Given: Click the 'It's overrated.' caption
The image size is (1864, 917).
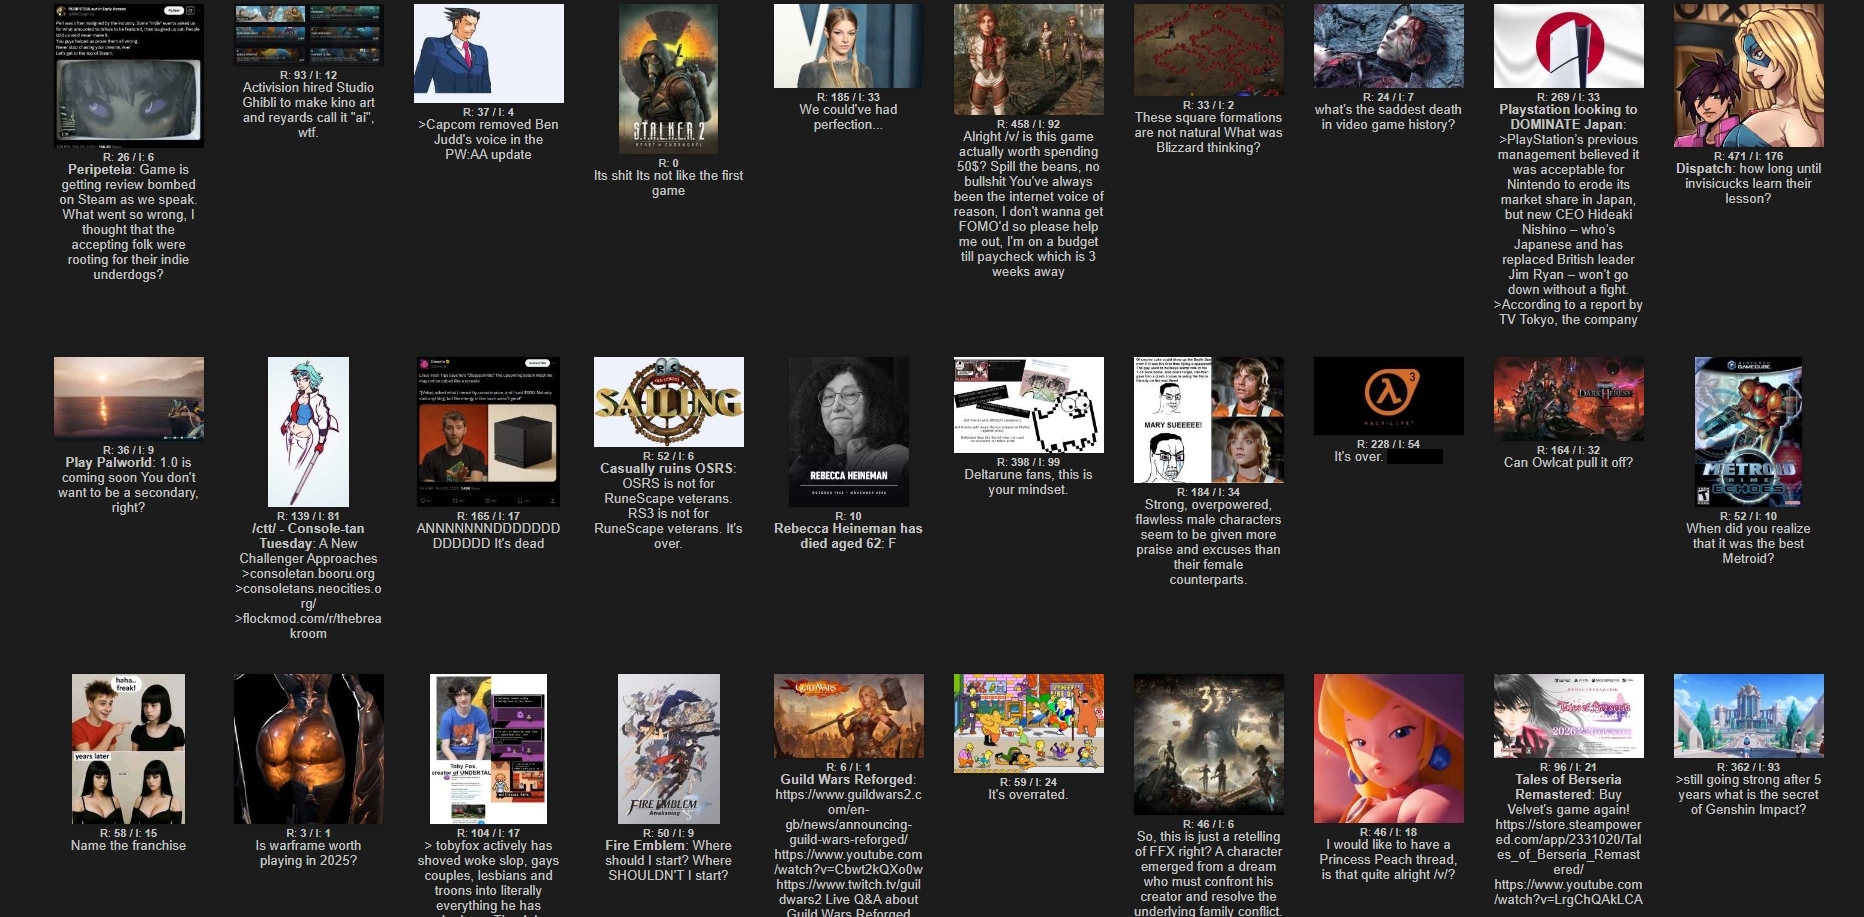Looking at the screenshot, I should pyautogui.click(x=1029, y=794).
